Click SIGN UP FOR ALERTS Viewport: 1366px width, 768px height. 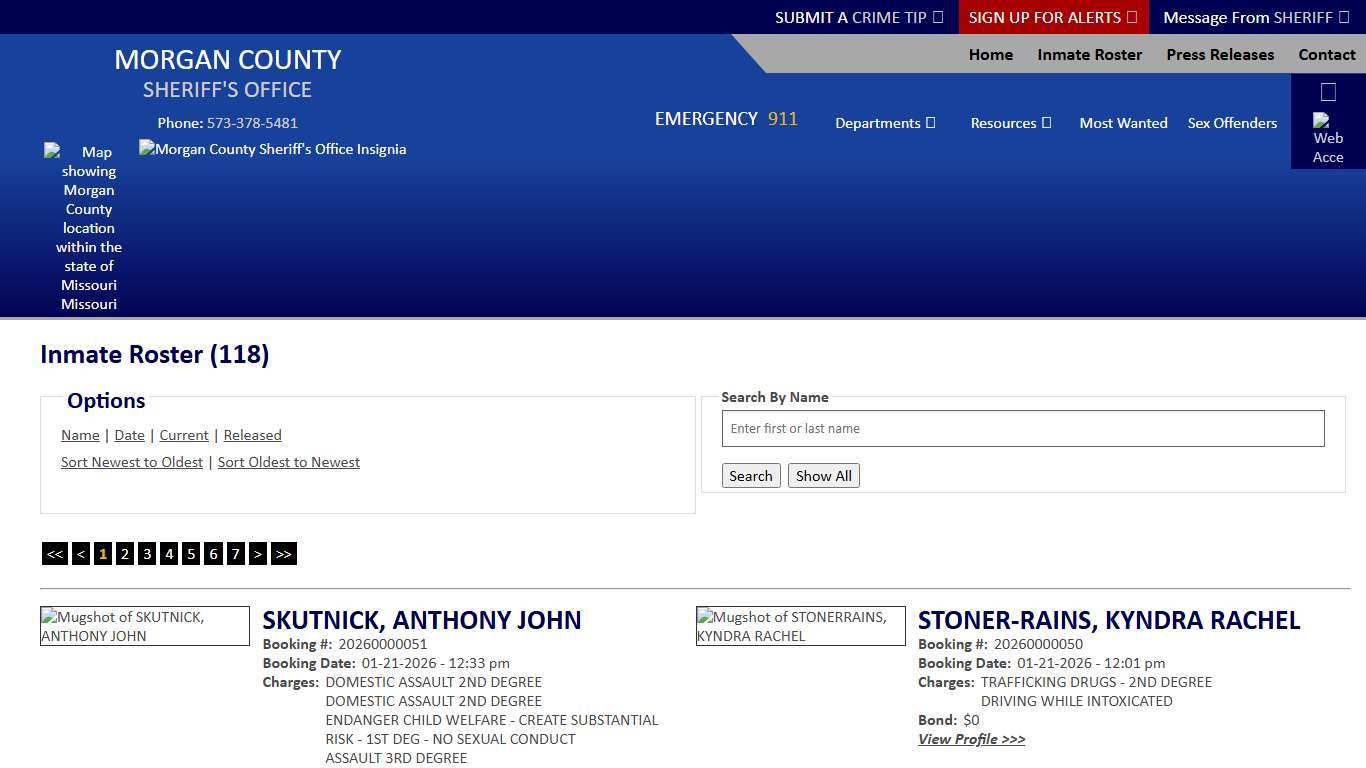point(1052,17)
